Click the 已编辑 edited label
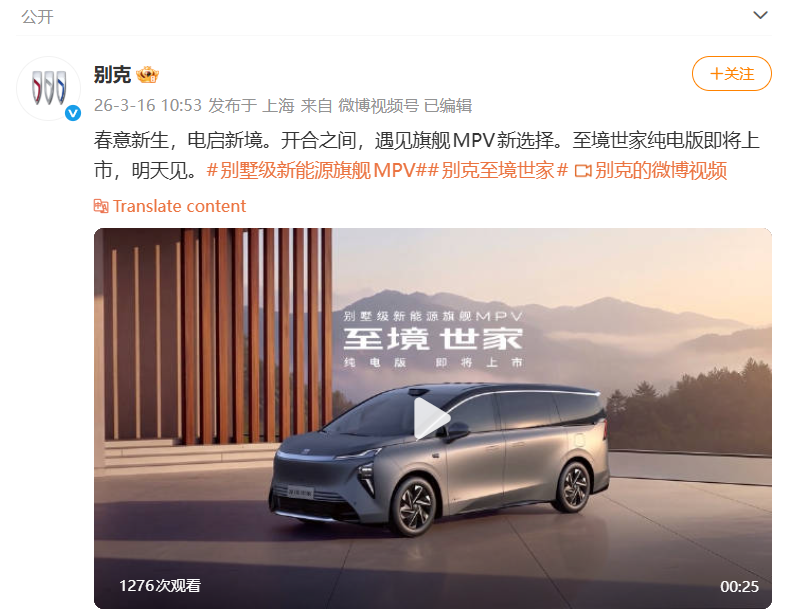Screen dimensions: 786x615 [448, 105]
